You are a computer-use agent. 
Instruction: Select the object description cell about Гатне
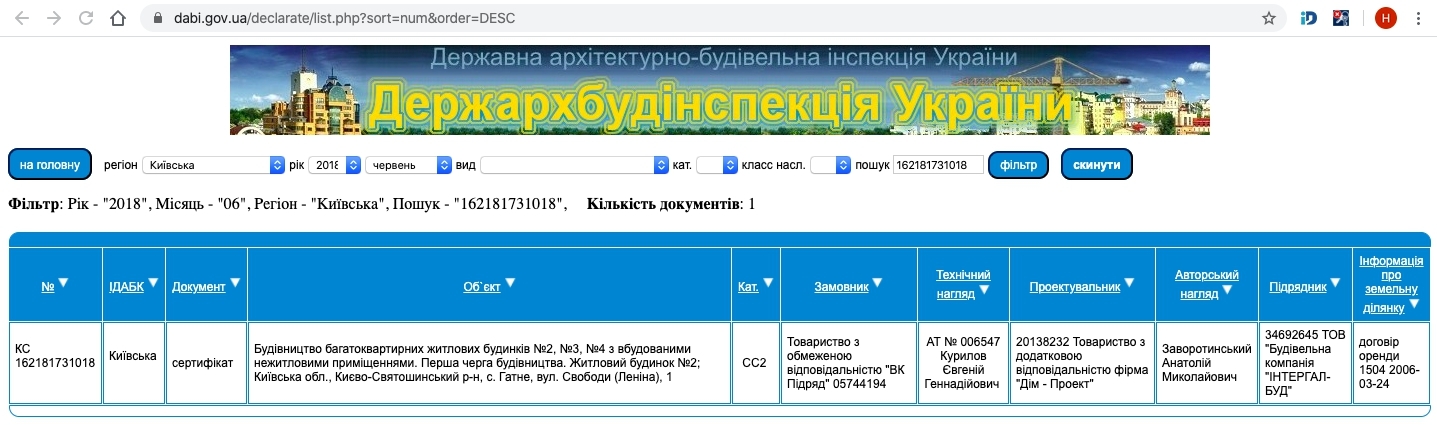tap(489, 362)
